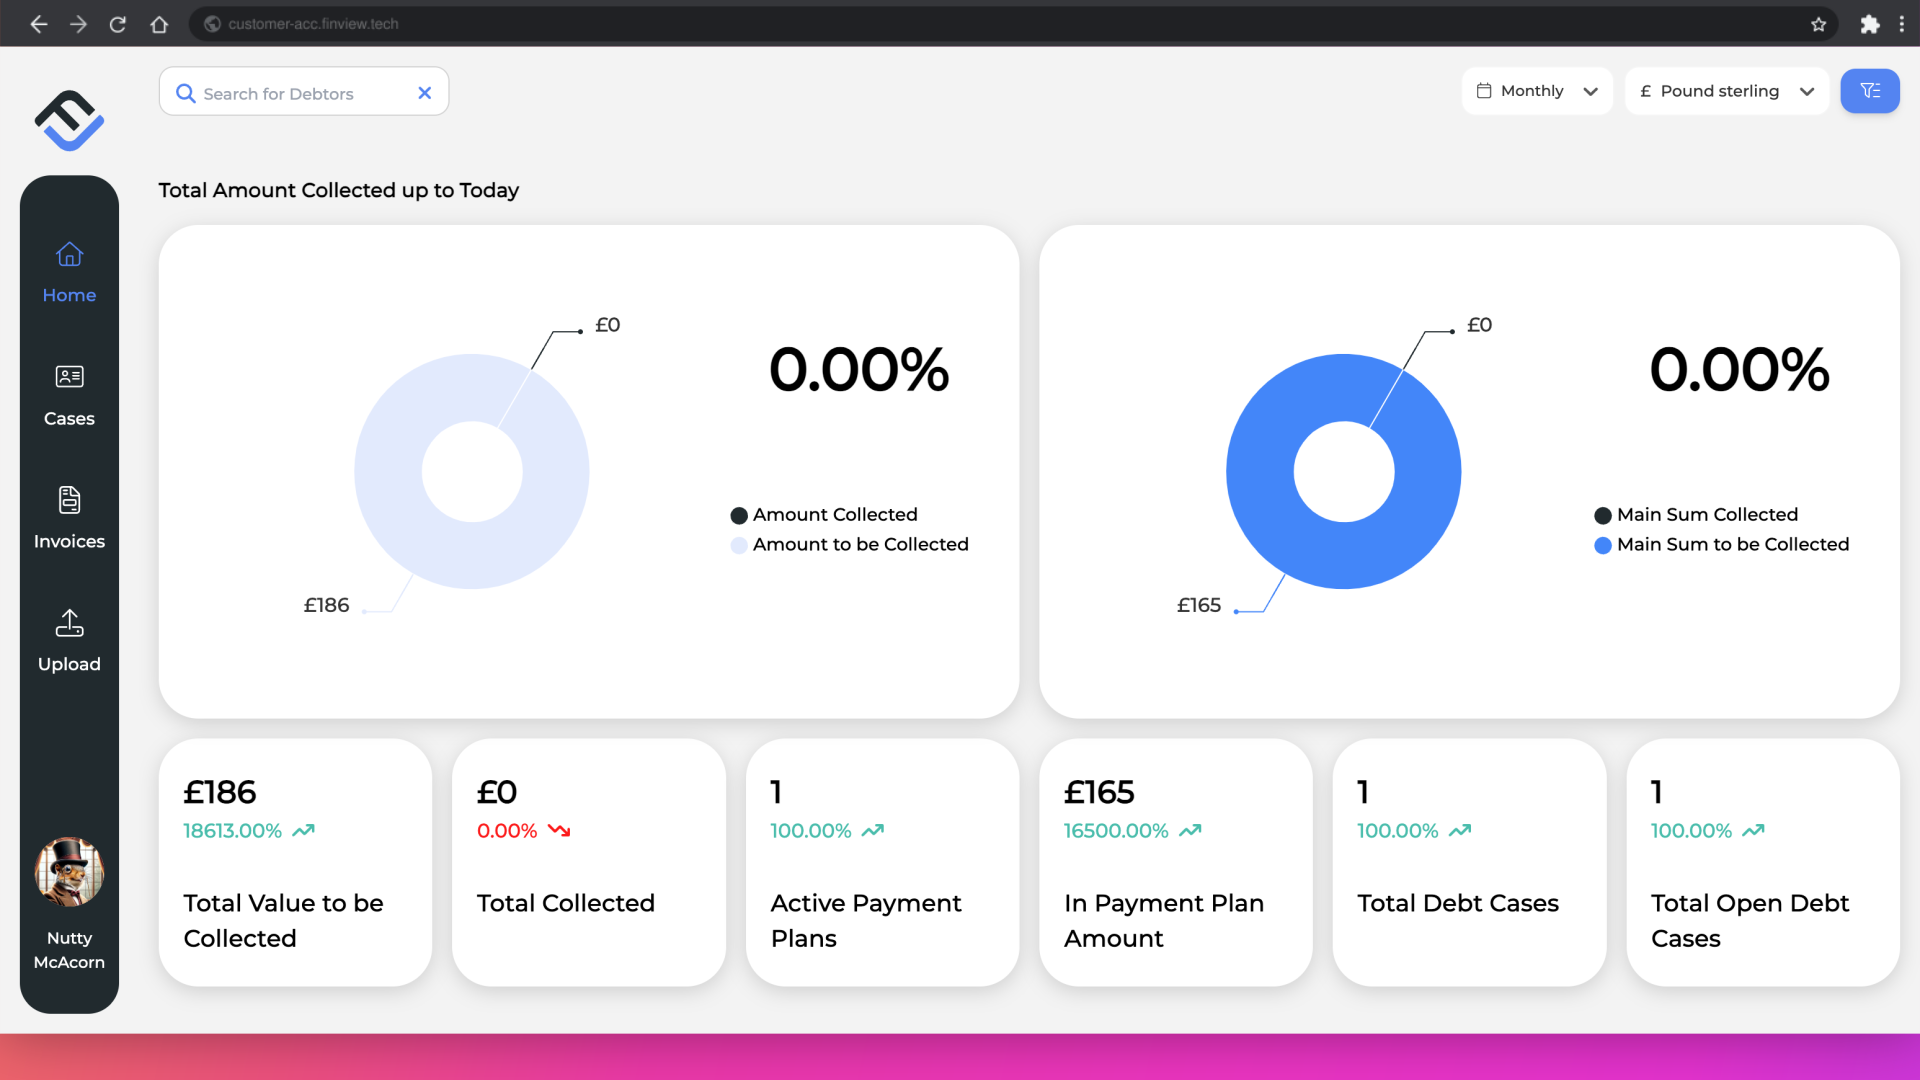Image resolution: width=1920 pixels, height=1080 pixels.
Task: Navigate to Invoices panel
Action: (x=69, y=516)
